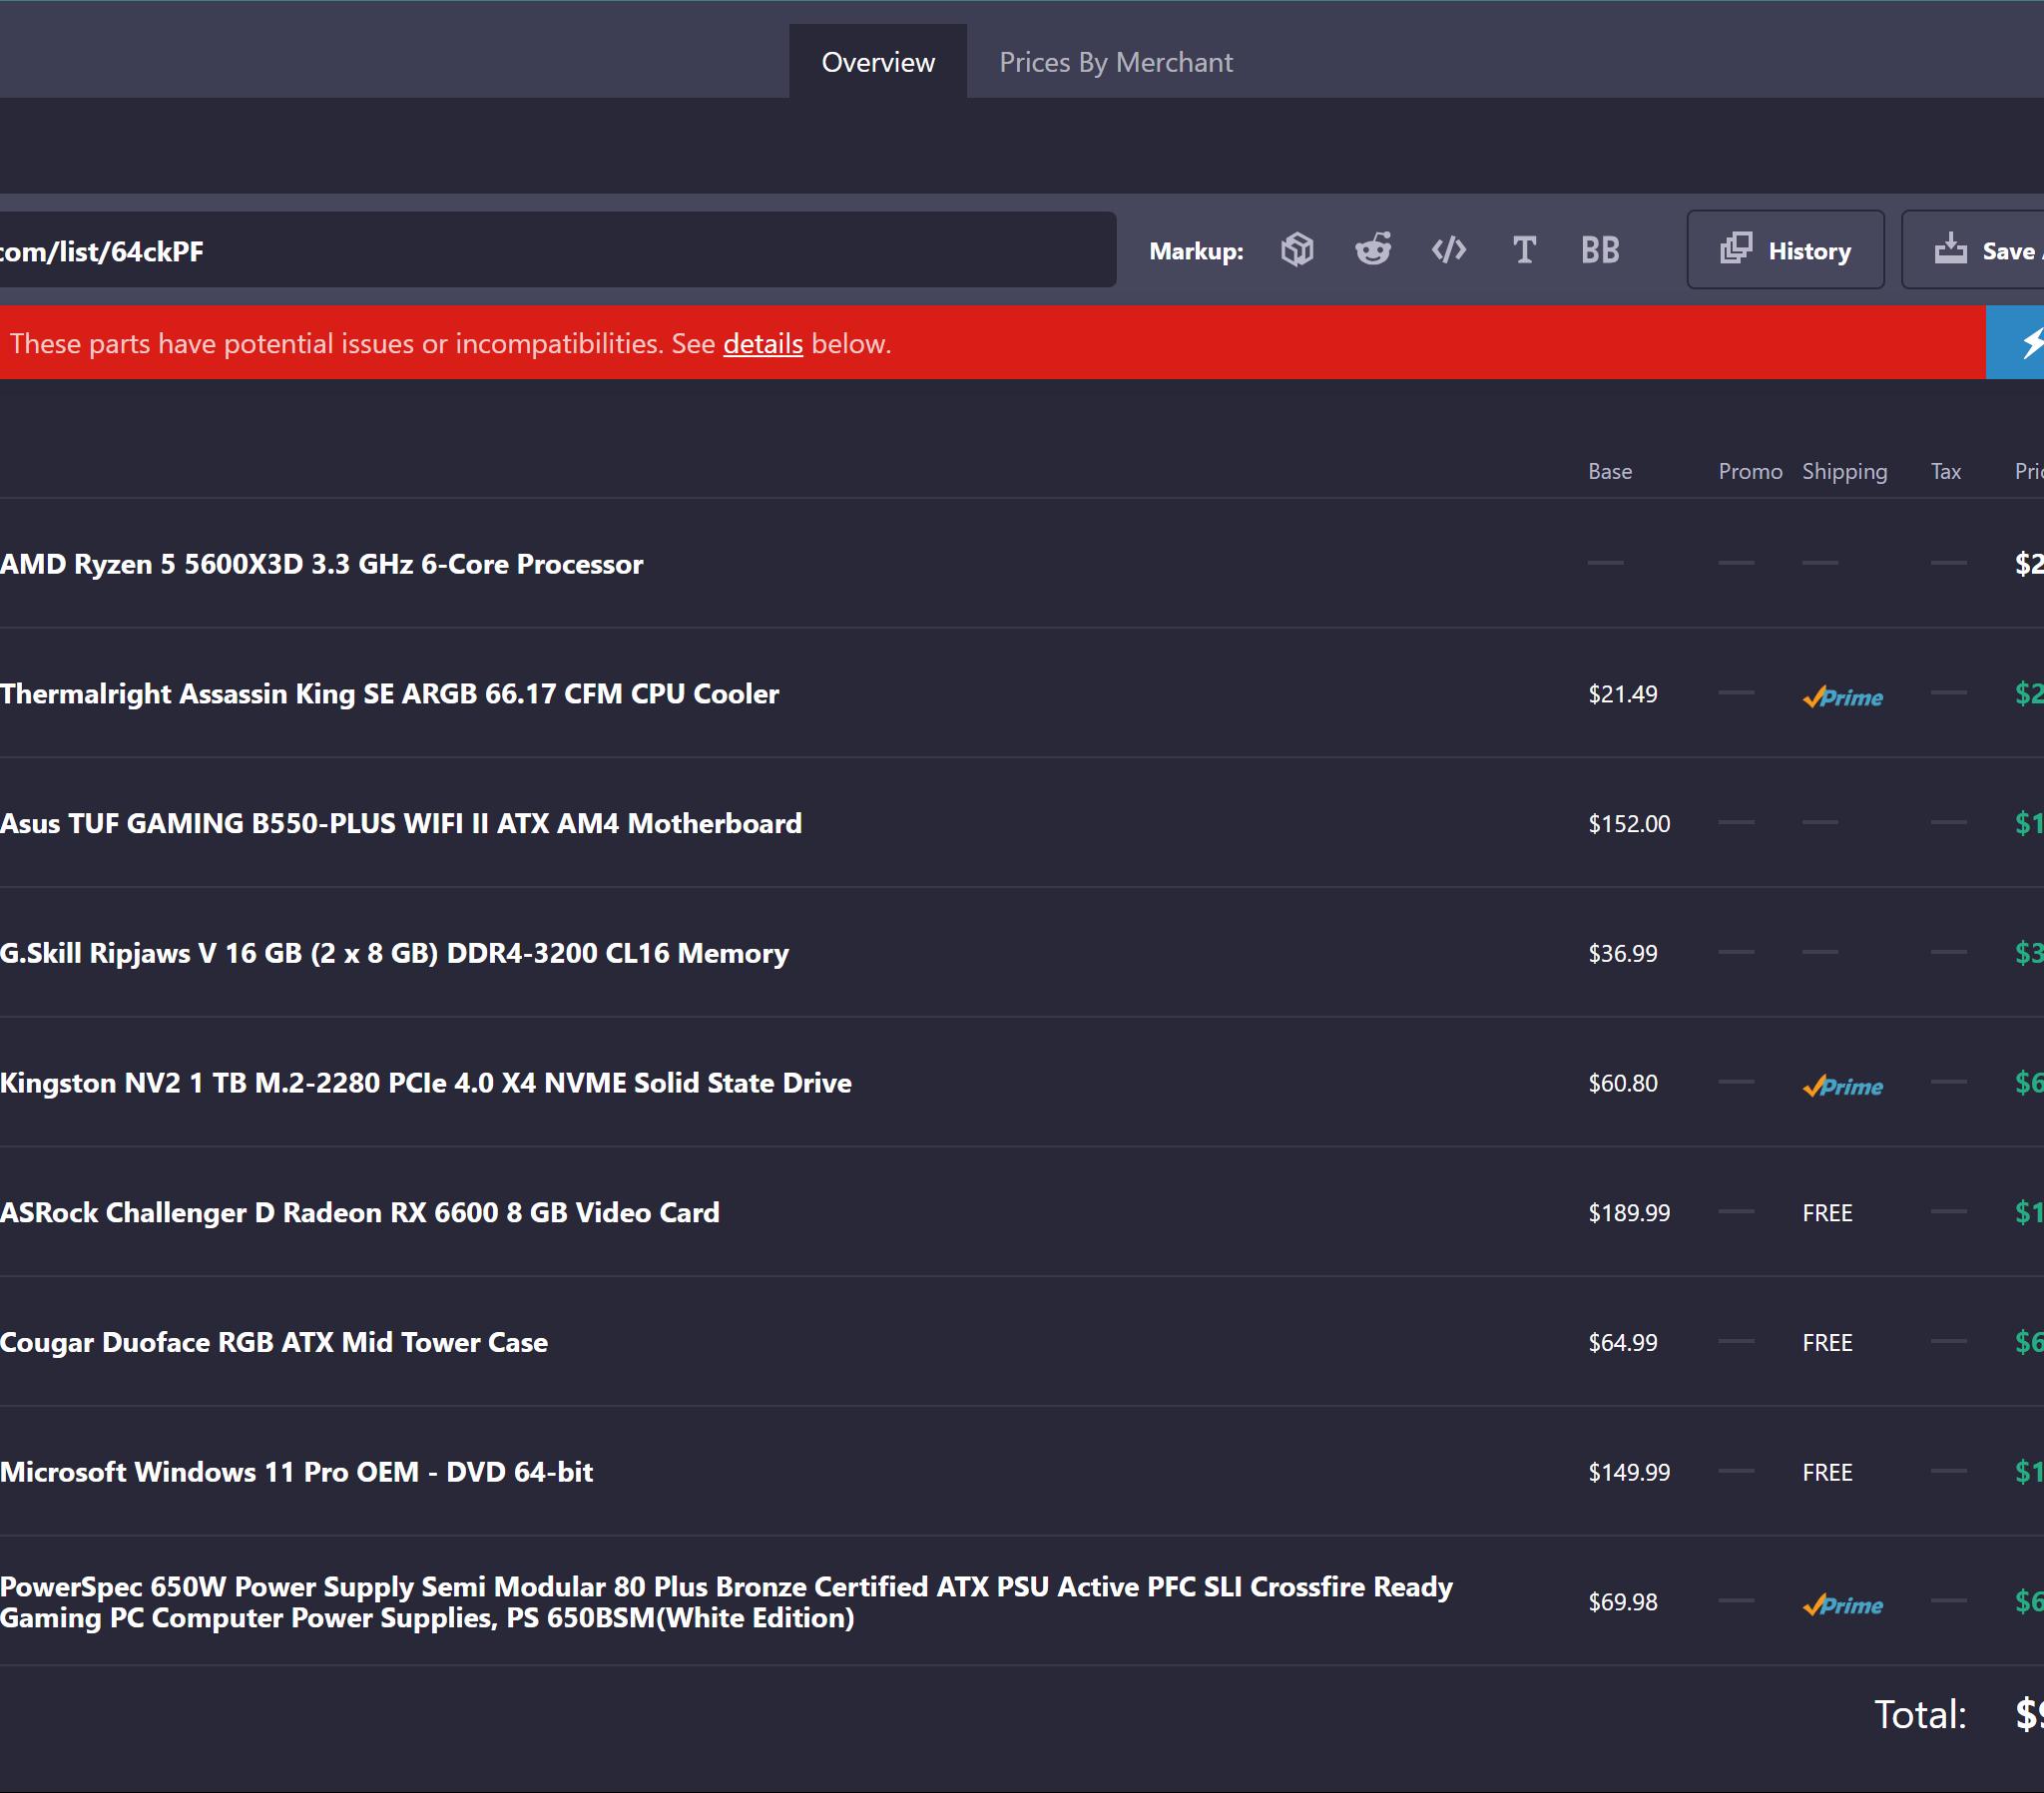Open Cougar Duoface RGB case link
2044x1793 pixels.
point(274,1342)
